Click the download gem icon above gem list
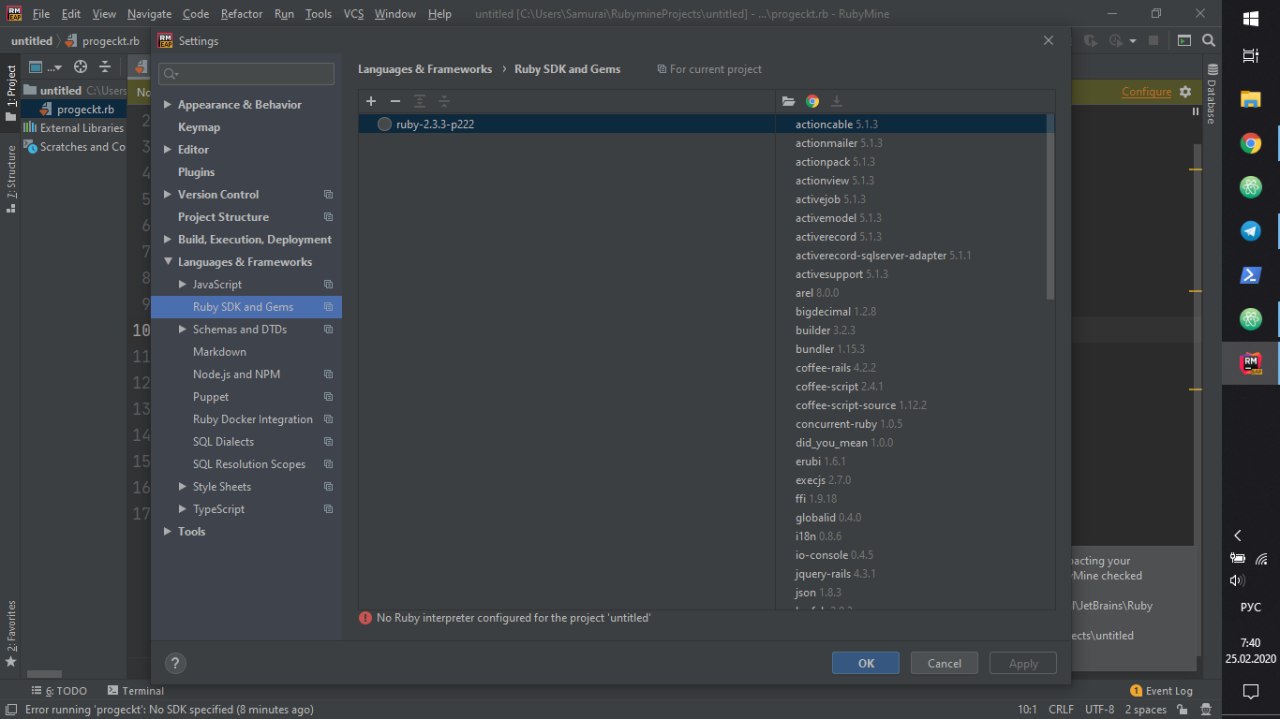Screen dimensions: 1280x719 837,101
